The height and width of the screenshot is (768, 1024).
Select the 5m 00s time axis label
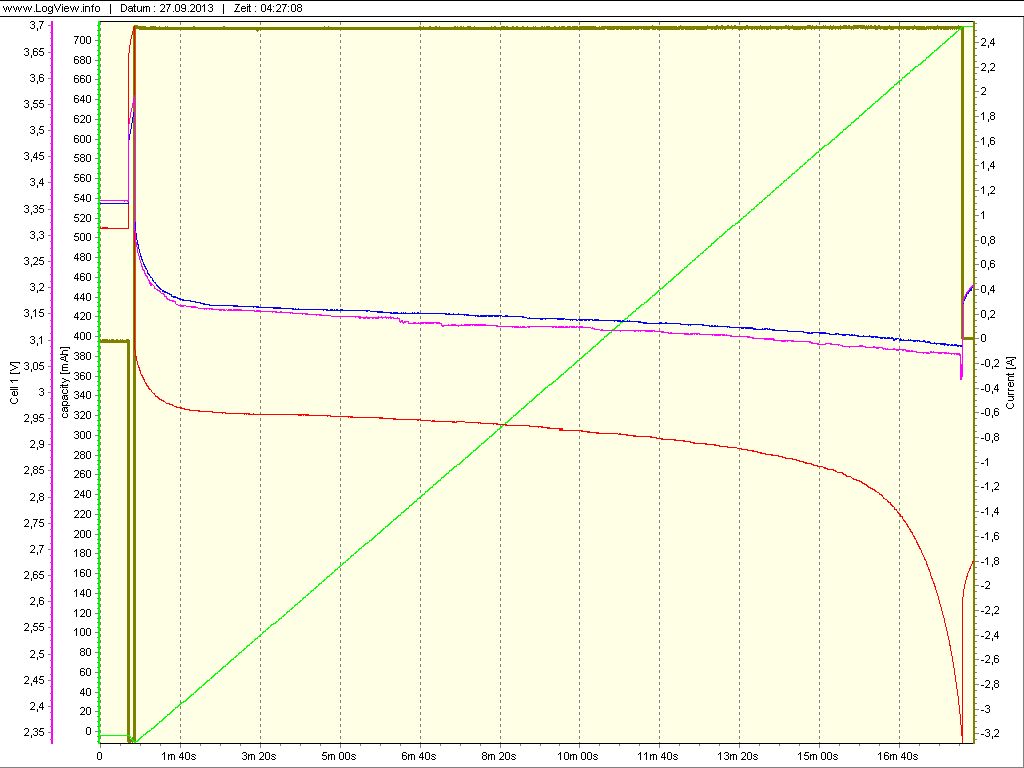[x=340, y=756]
